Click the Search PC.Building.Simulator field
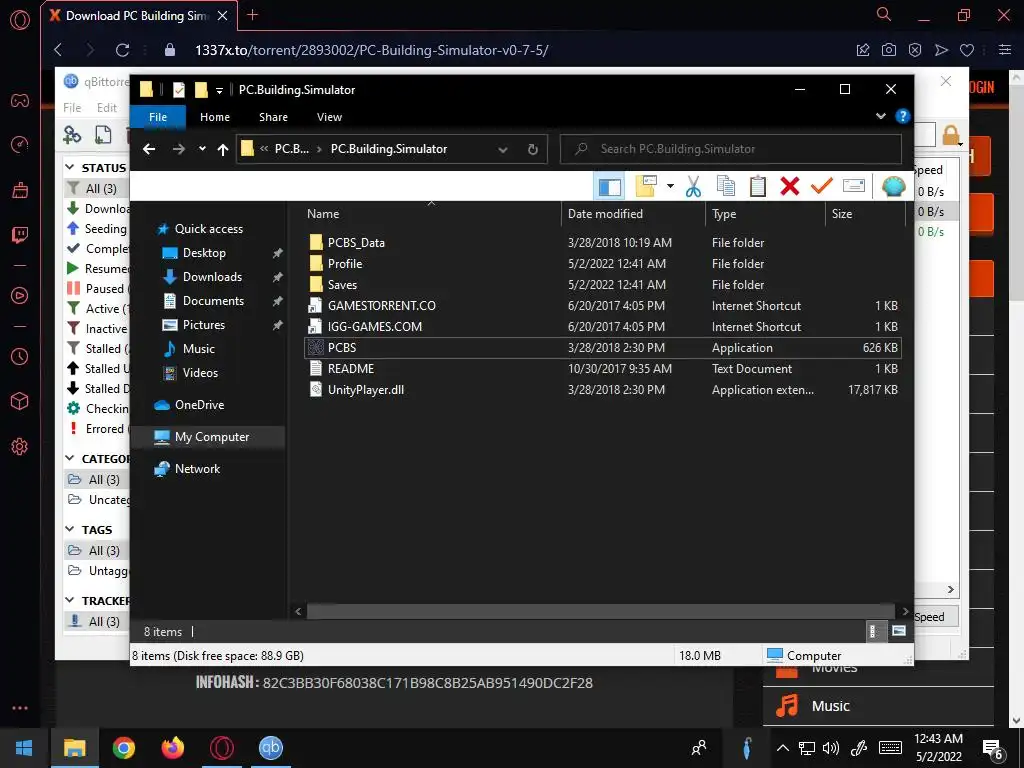Image resolution: width=1024 pixels, height=768 pixels. [x=731, y=149]
